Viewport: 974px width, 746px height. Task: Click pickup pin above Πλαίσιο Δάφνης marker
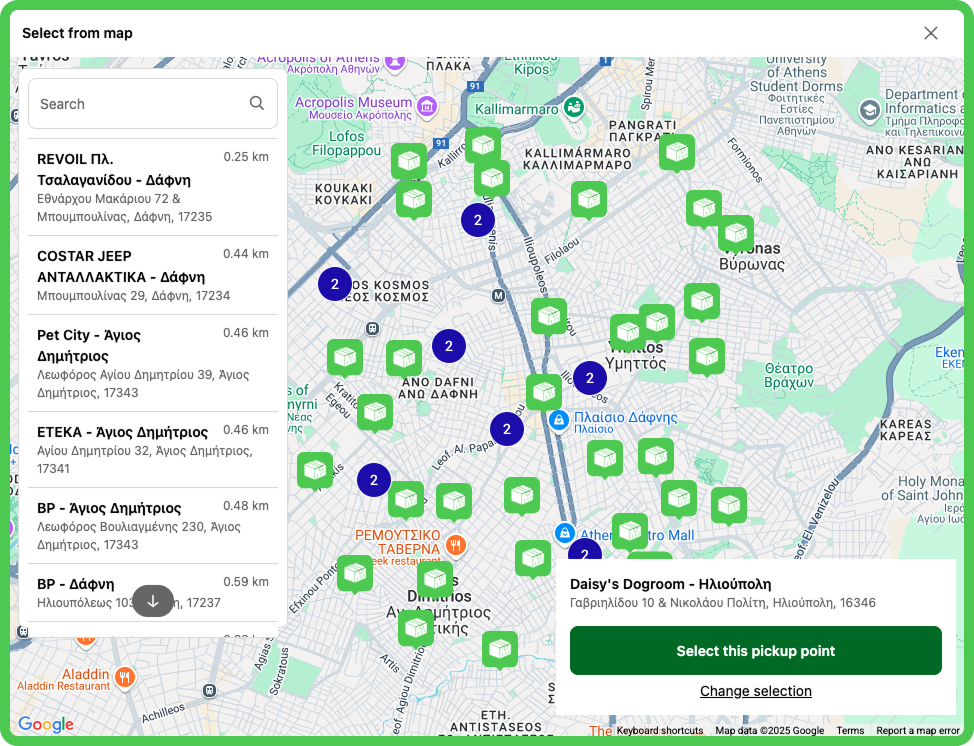[544, 393]
